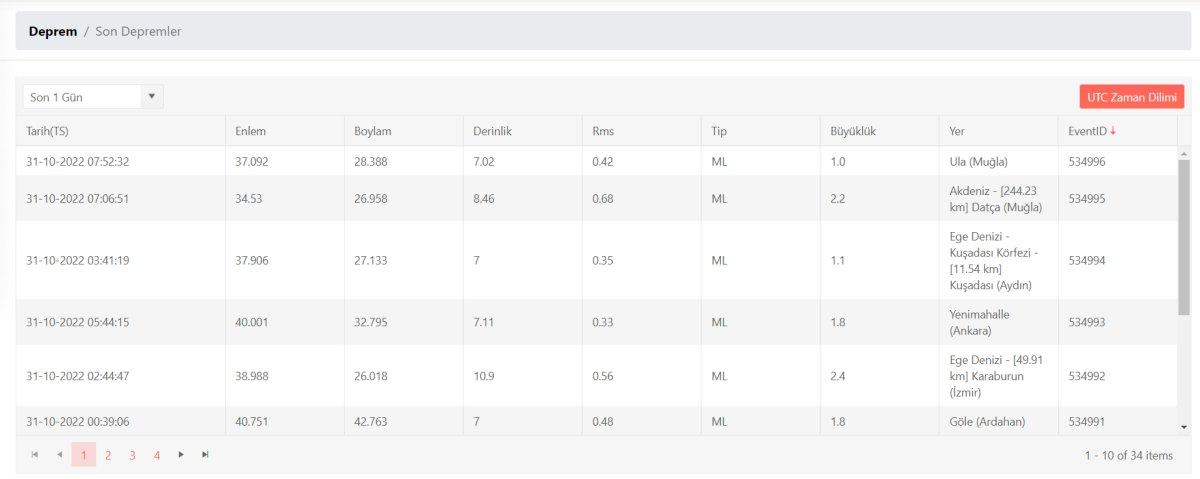Go to the previous page arrow

click(x=59, y=455)
